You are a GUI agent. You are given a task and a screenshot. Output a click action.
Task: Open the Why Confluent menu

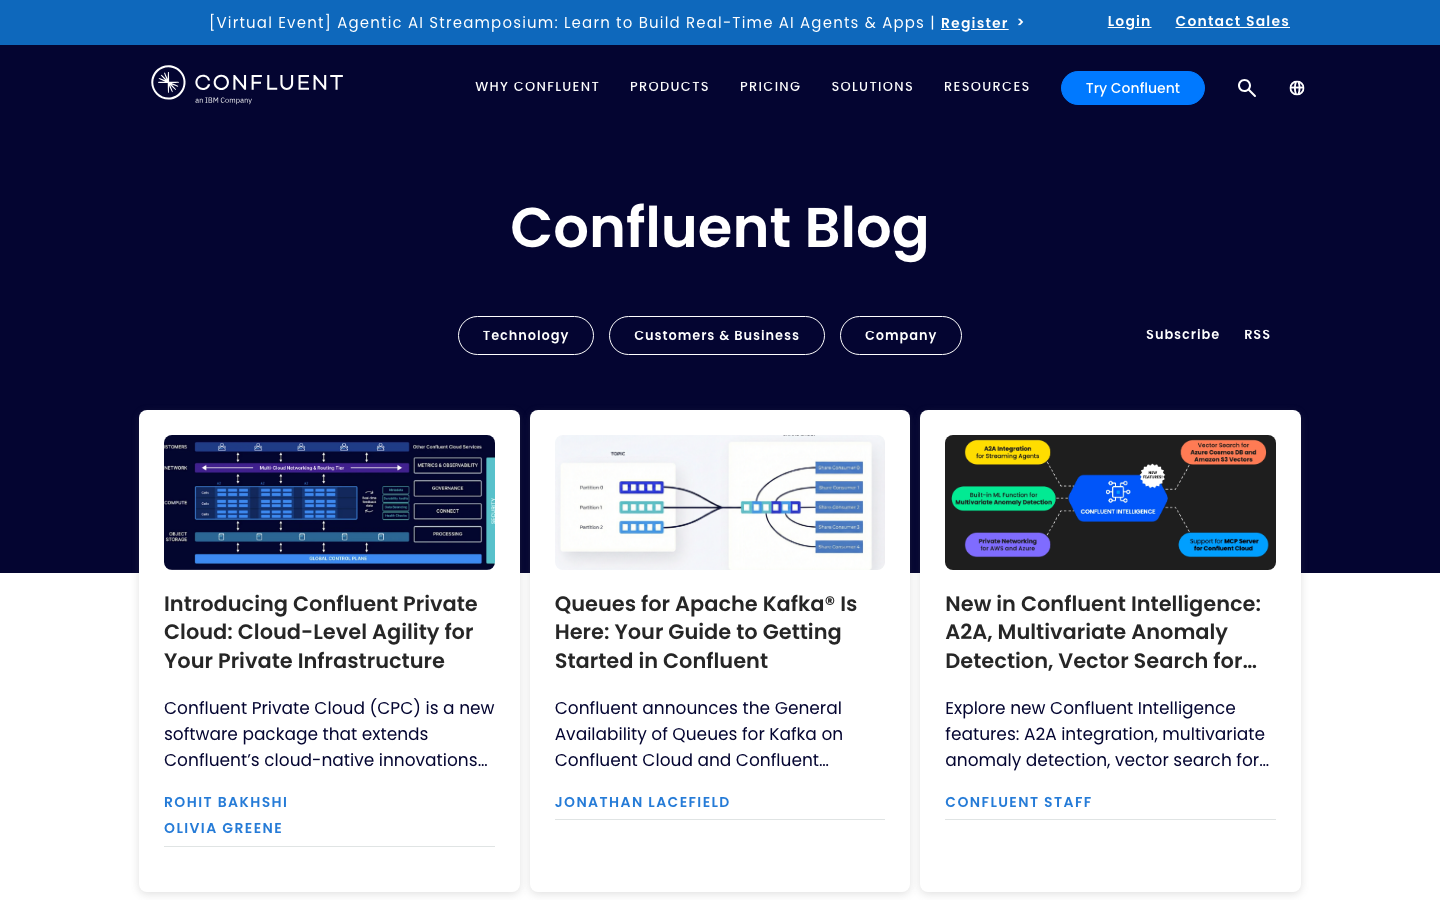click(537, 87)
